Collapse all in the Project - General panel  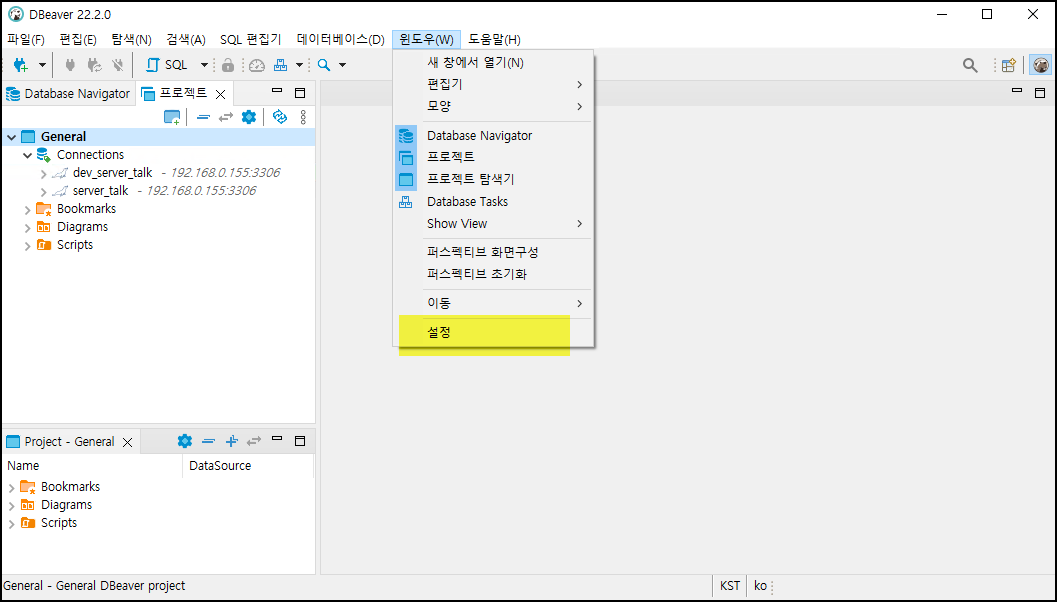[x=208, y=441]
